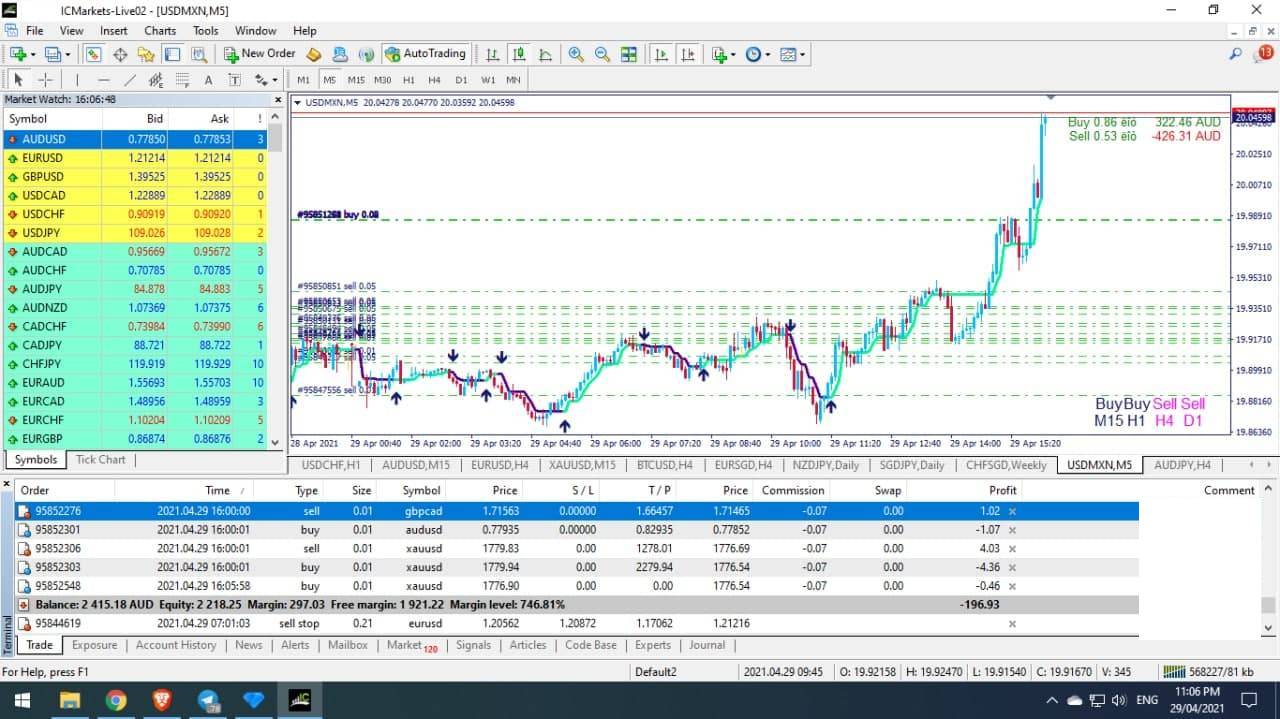Open the chart templates dropdown

[x=792, y=54]
